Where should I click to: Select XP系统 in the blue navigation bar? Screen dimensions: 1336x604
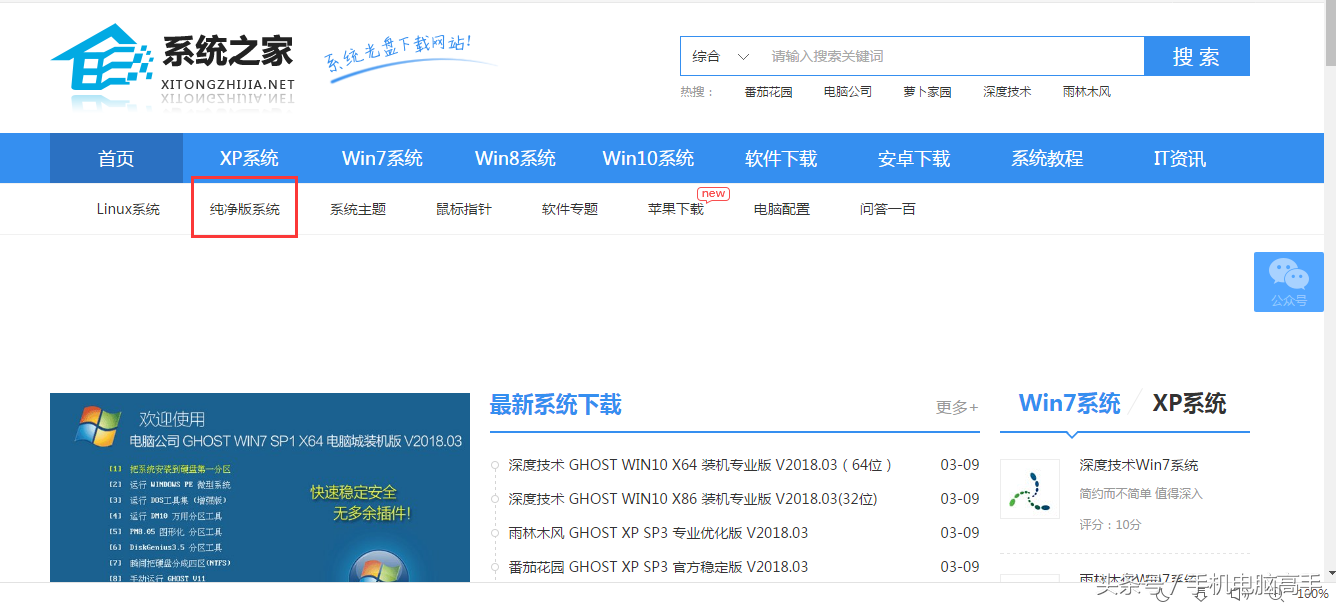click(x=249, y=158)
